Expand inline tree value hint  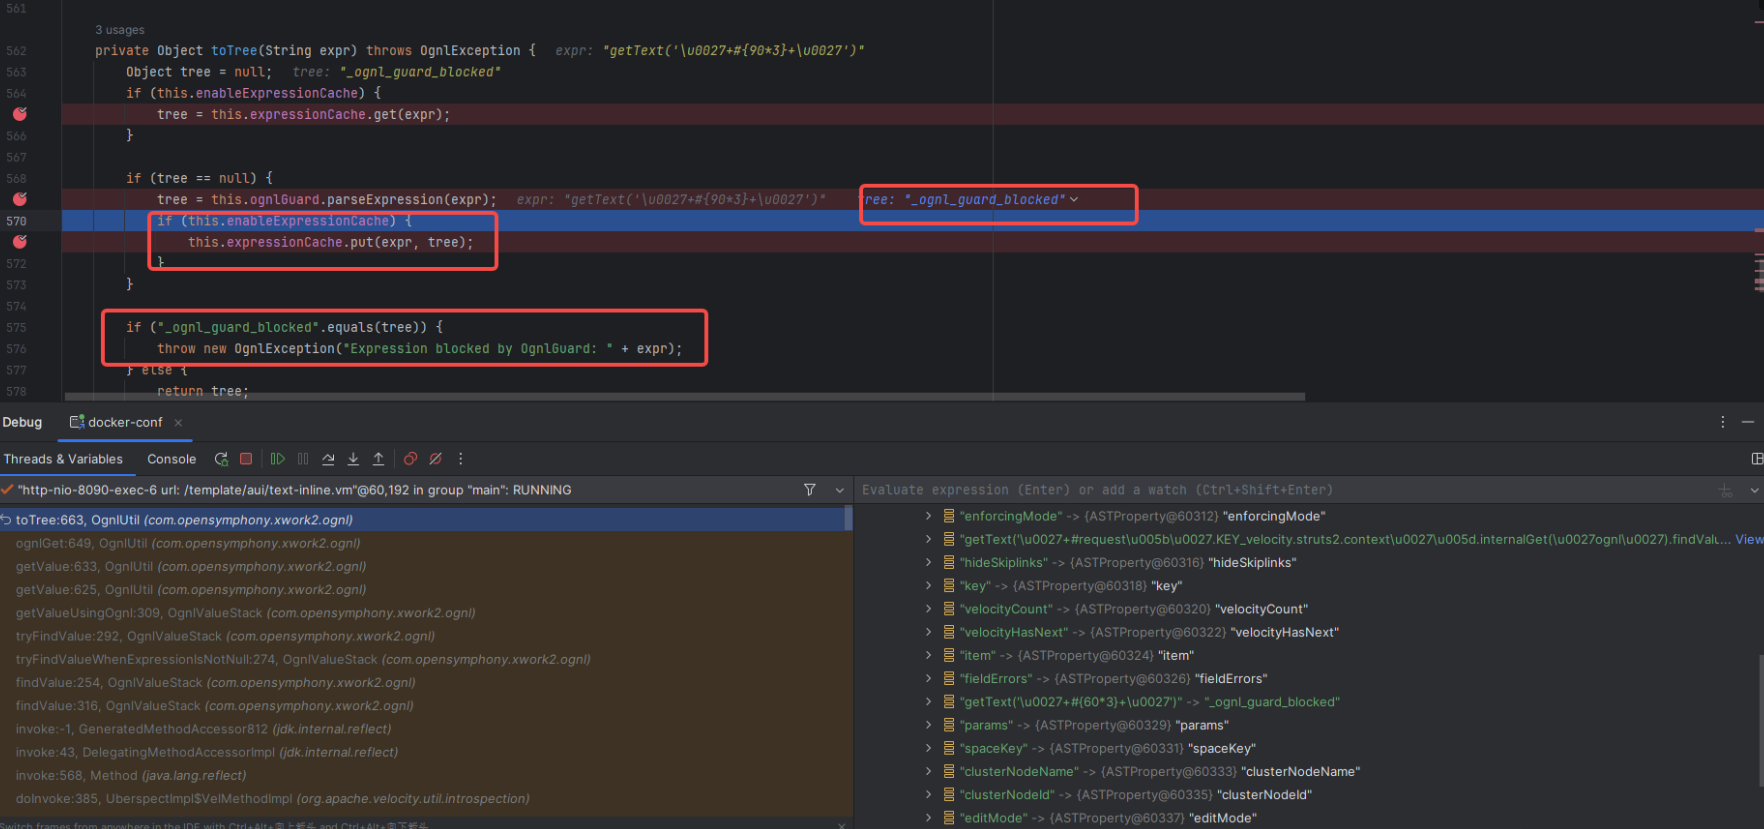1074,200
